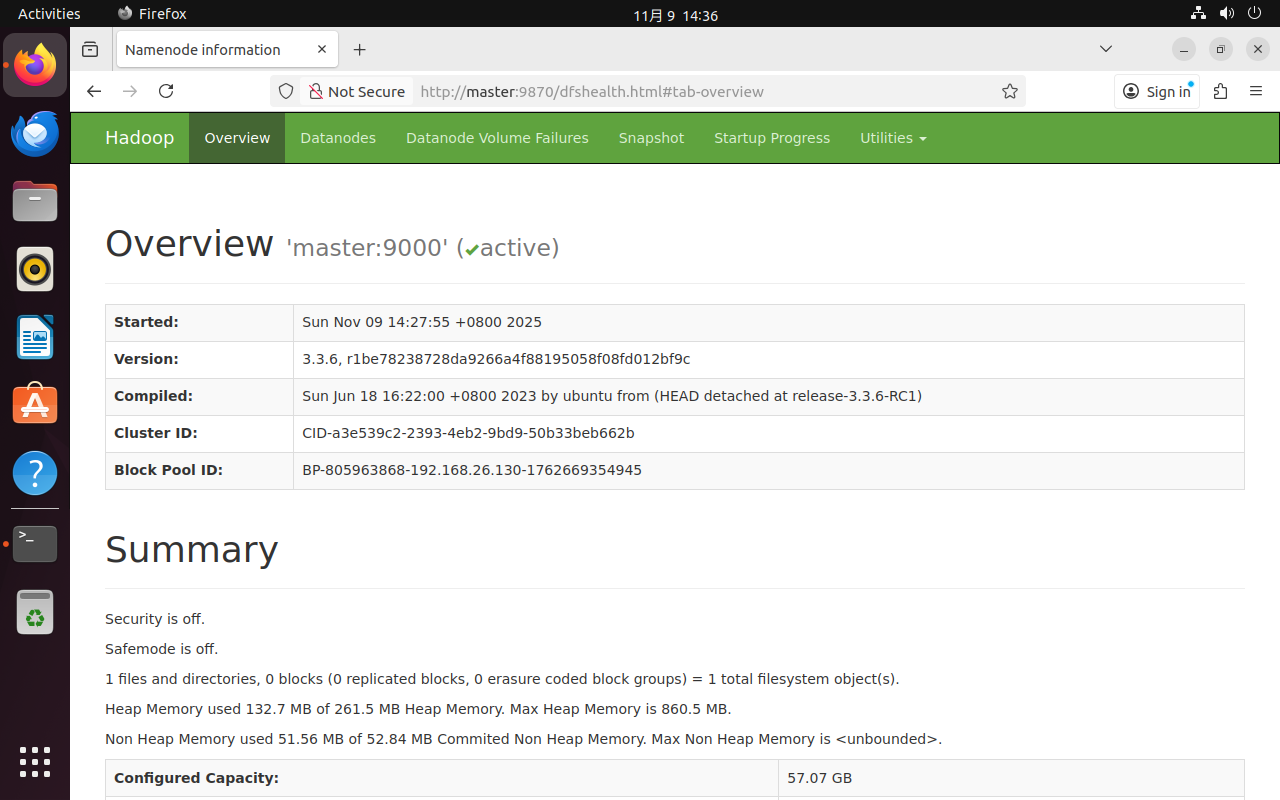Screen dimensions: 1280x800
Task: View the Startup Progress tab
Action: tap(772, 138)
